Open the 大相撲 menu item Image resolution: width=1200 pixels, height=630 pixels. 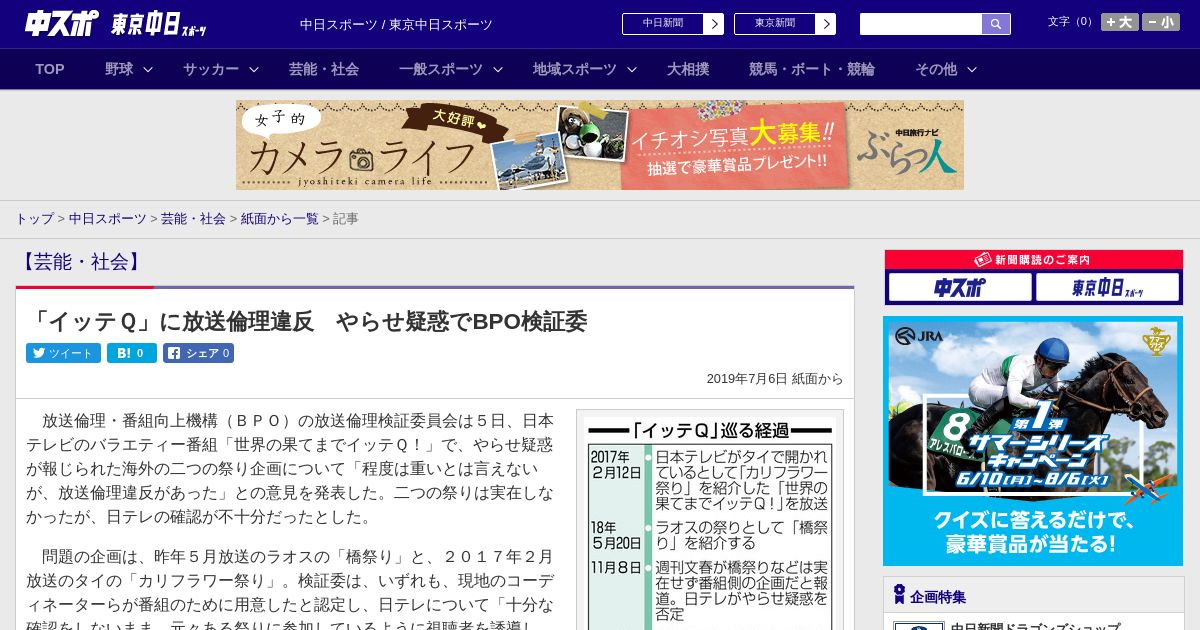[688, 69]
